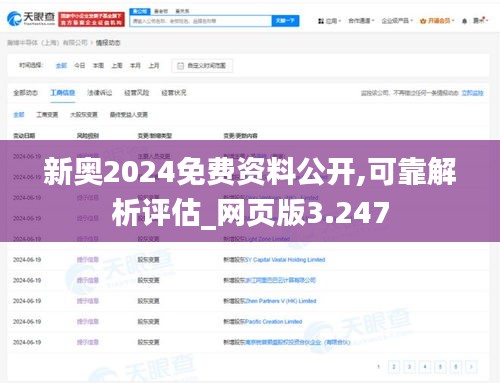The width and height of the screenshot is (500, 383).
Task: Go to page 3 in pagination
Action: (x=409, y=367)
